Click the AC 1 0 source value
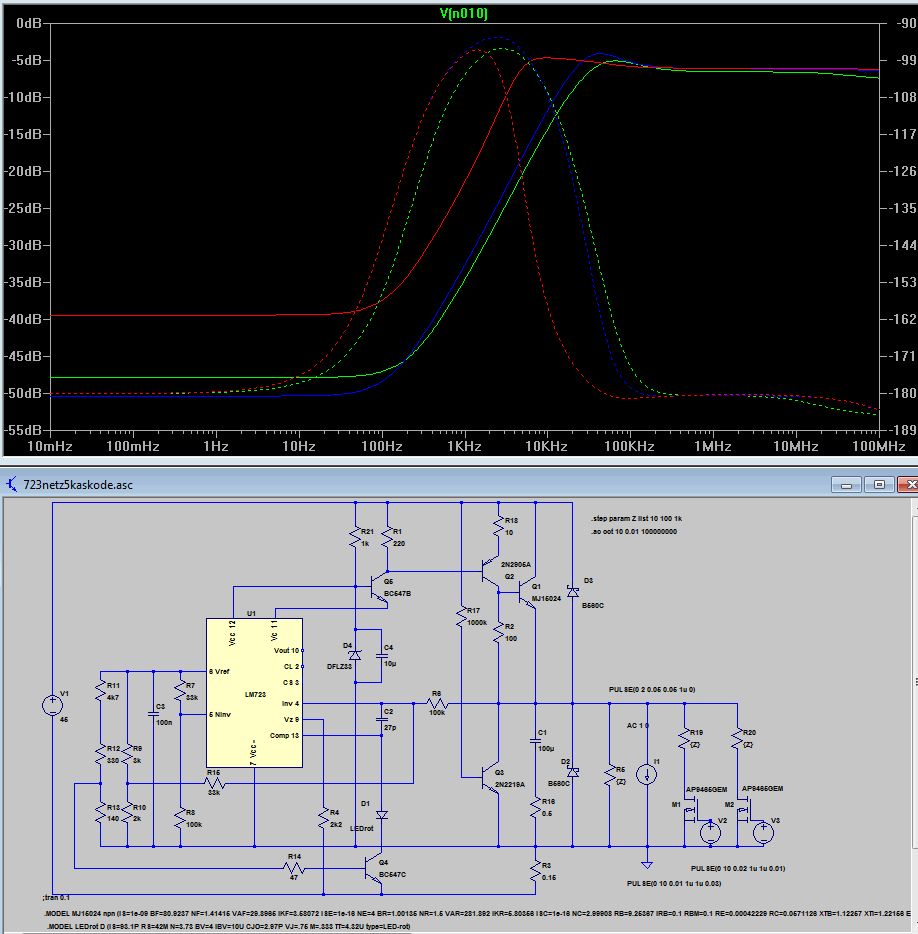 pyautogui.click(x=637, y=726)
